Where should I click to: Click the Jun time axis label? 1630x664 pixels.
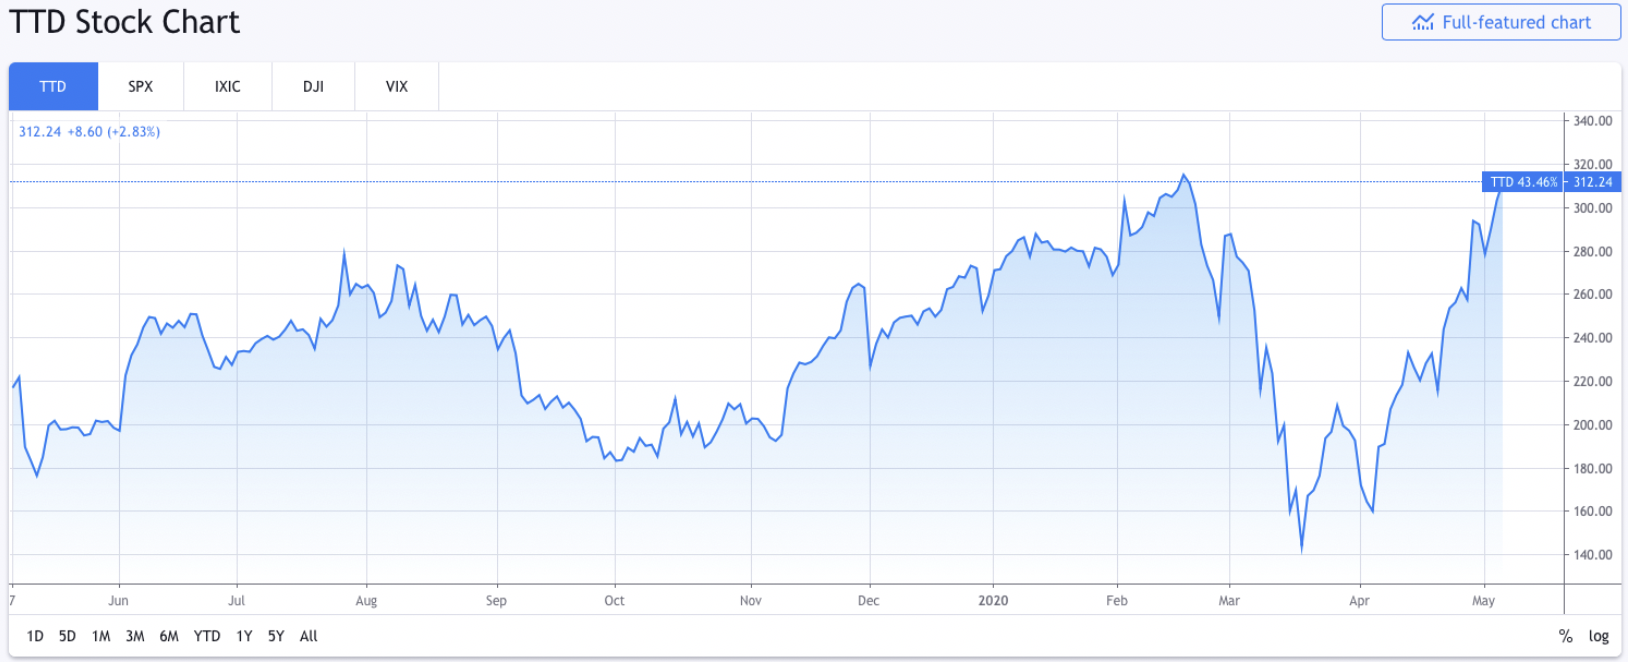[x=118, y=601]
